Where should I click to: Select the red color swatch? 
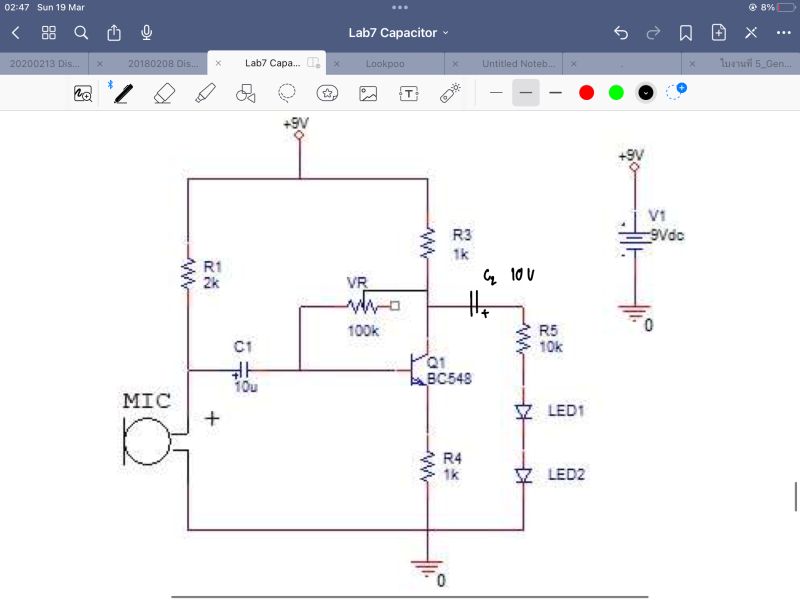point(585,93)
